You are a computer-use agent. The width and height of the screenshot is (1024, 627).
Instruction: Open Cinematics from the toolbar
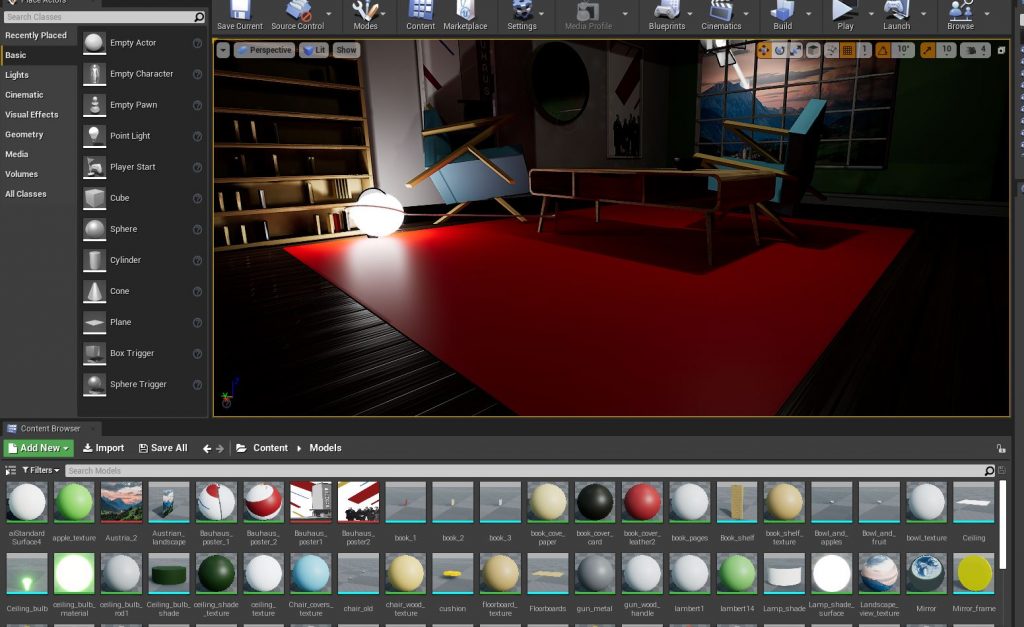[721, 14]
